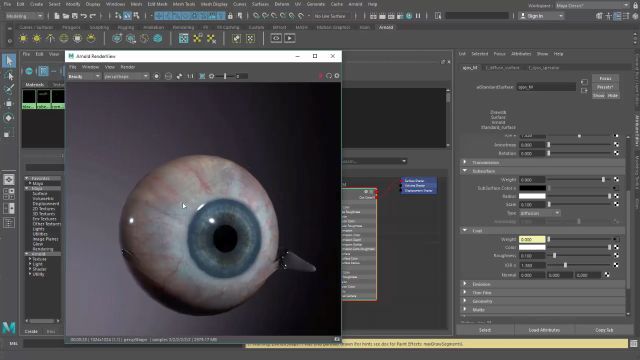Open the Sign In dropdown
Image resolution: width=640 pixels, height=360 pixels.
coord(541,16)
